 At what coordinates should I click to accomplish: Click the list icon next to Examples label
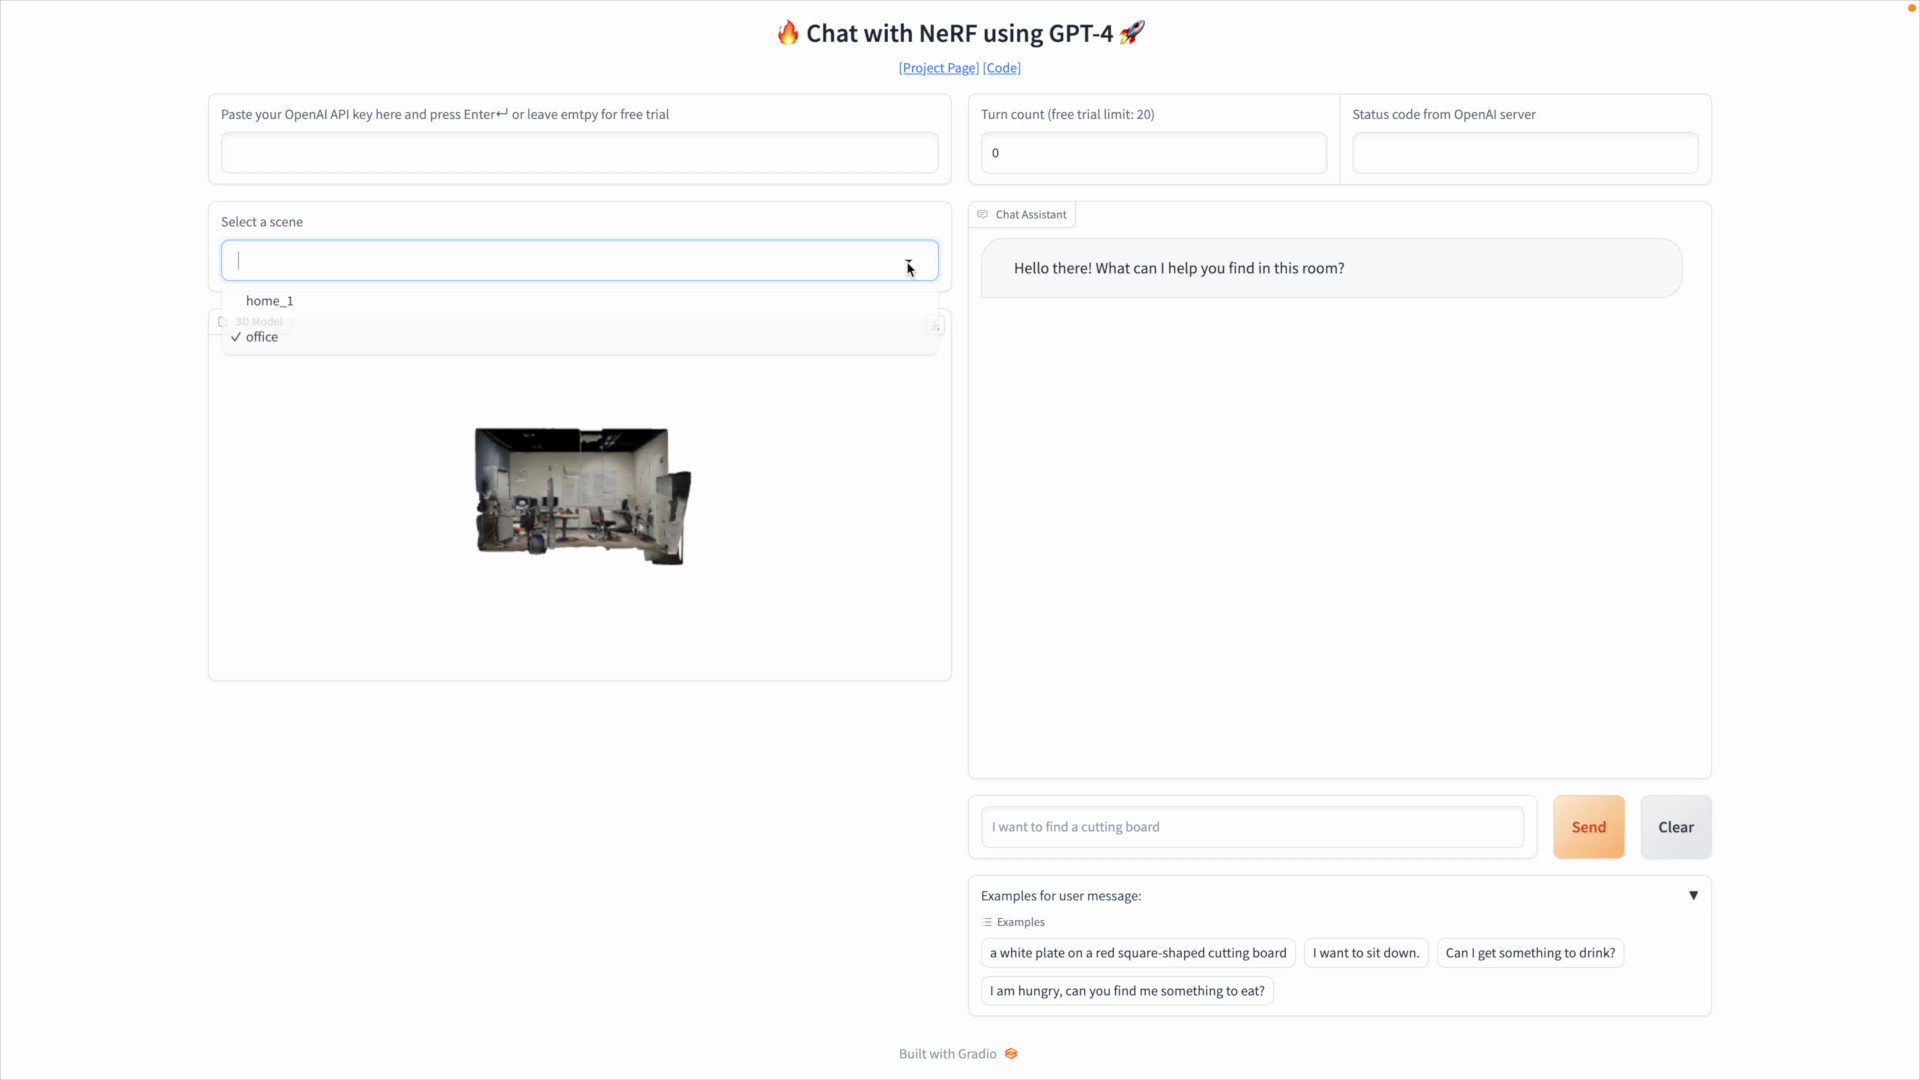tap(988, 922)
